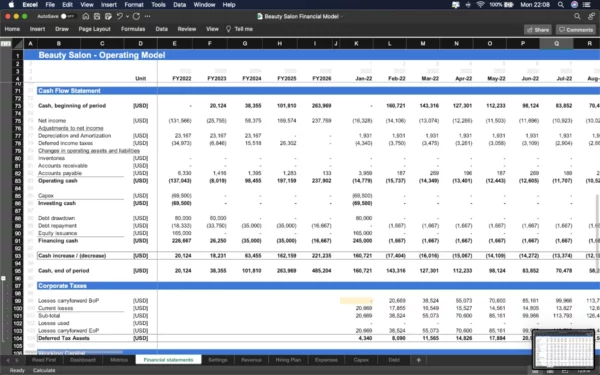The width and height of the screenshot is (600, 375).
Task: Click the search magnifier in the Excel title bar
Action: pos(577,16)
